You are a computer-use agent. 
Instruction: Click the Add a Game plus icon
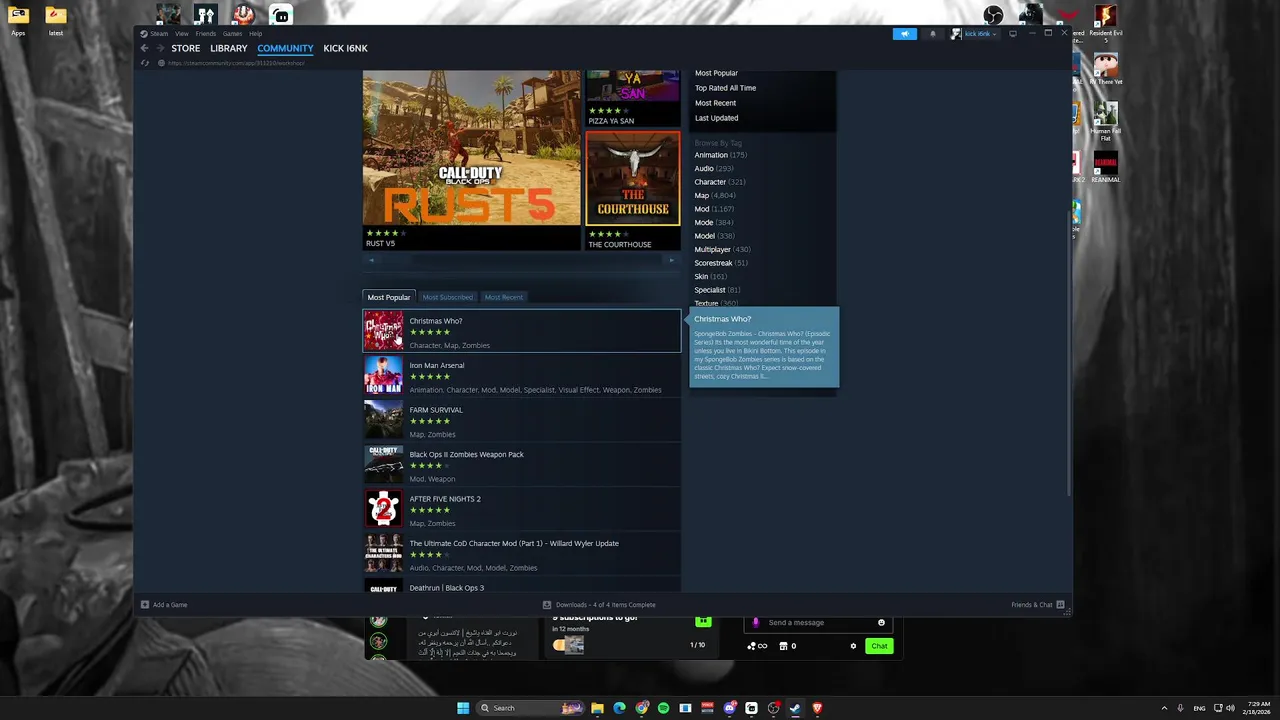(145, 604)
